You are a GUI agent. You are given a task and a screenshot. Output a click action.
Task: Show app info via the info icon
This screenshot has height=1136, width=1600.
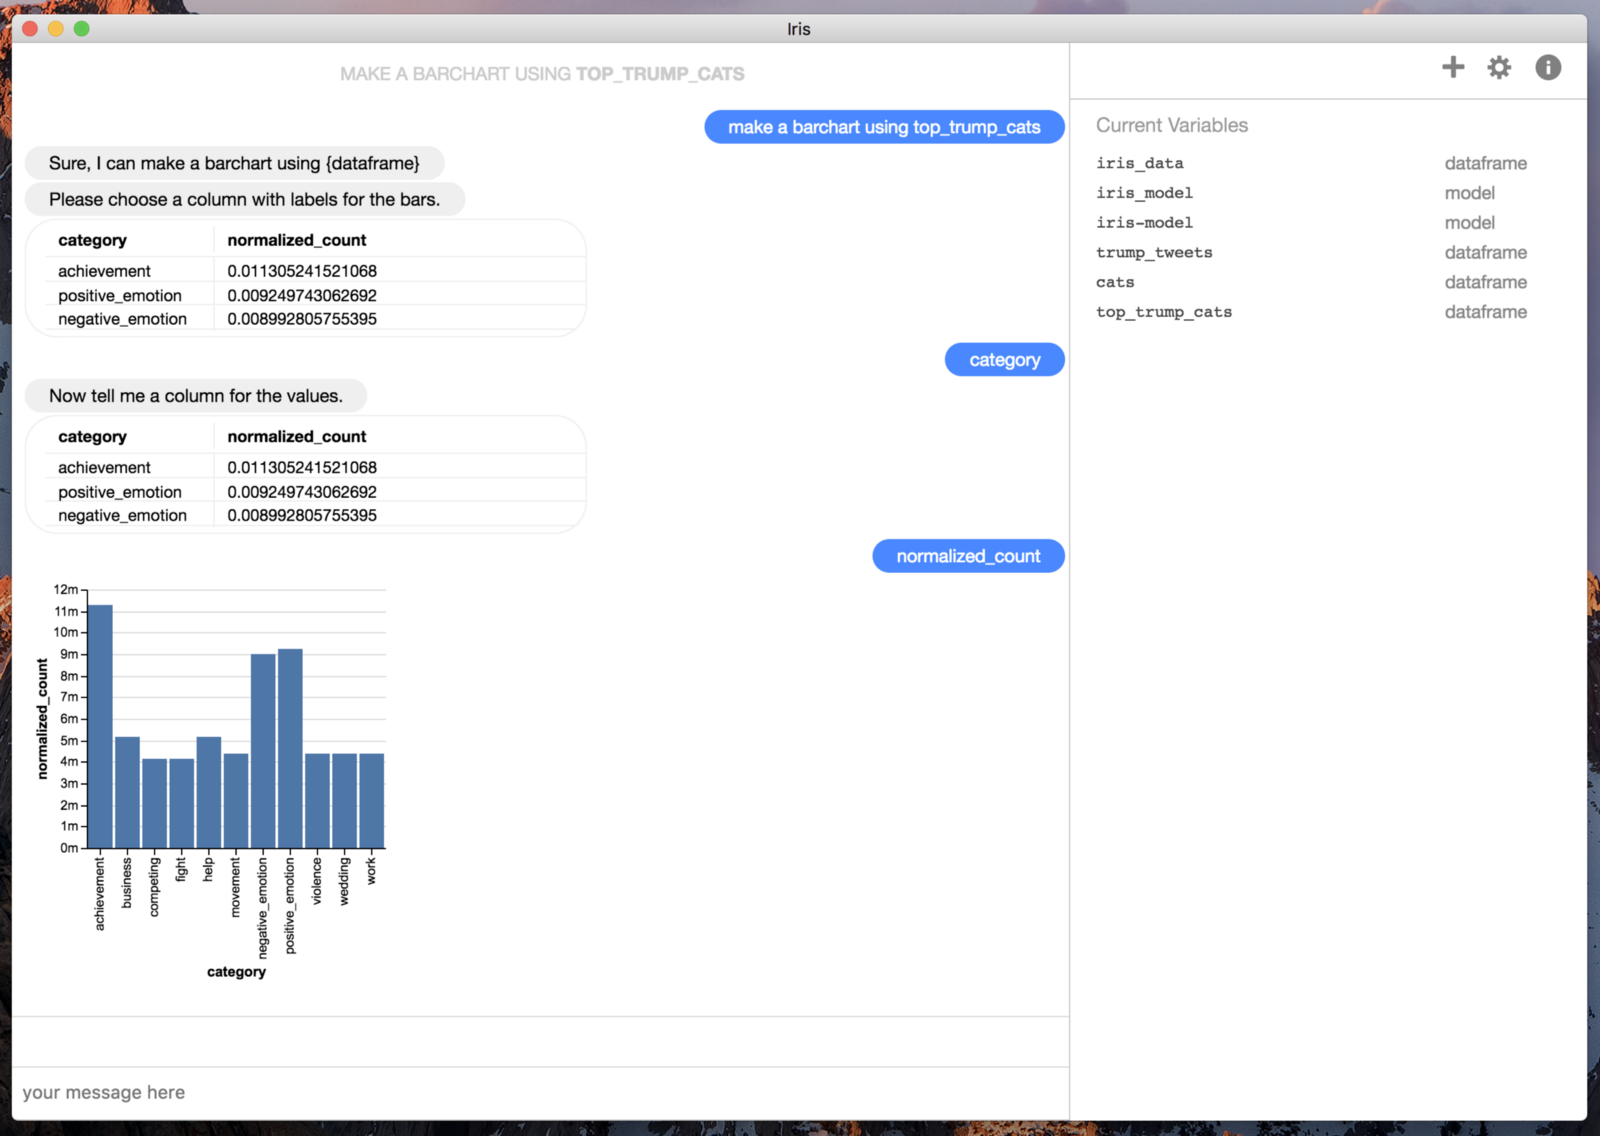tap(1548, 67)
